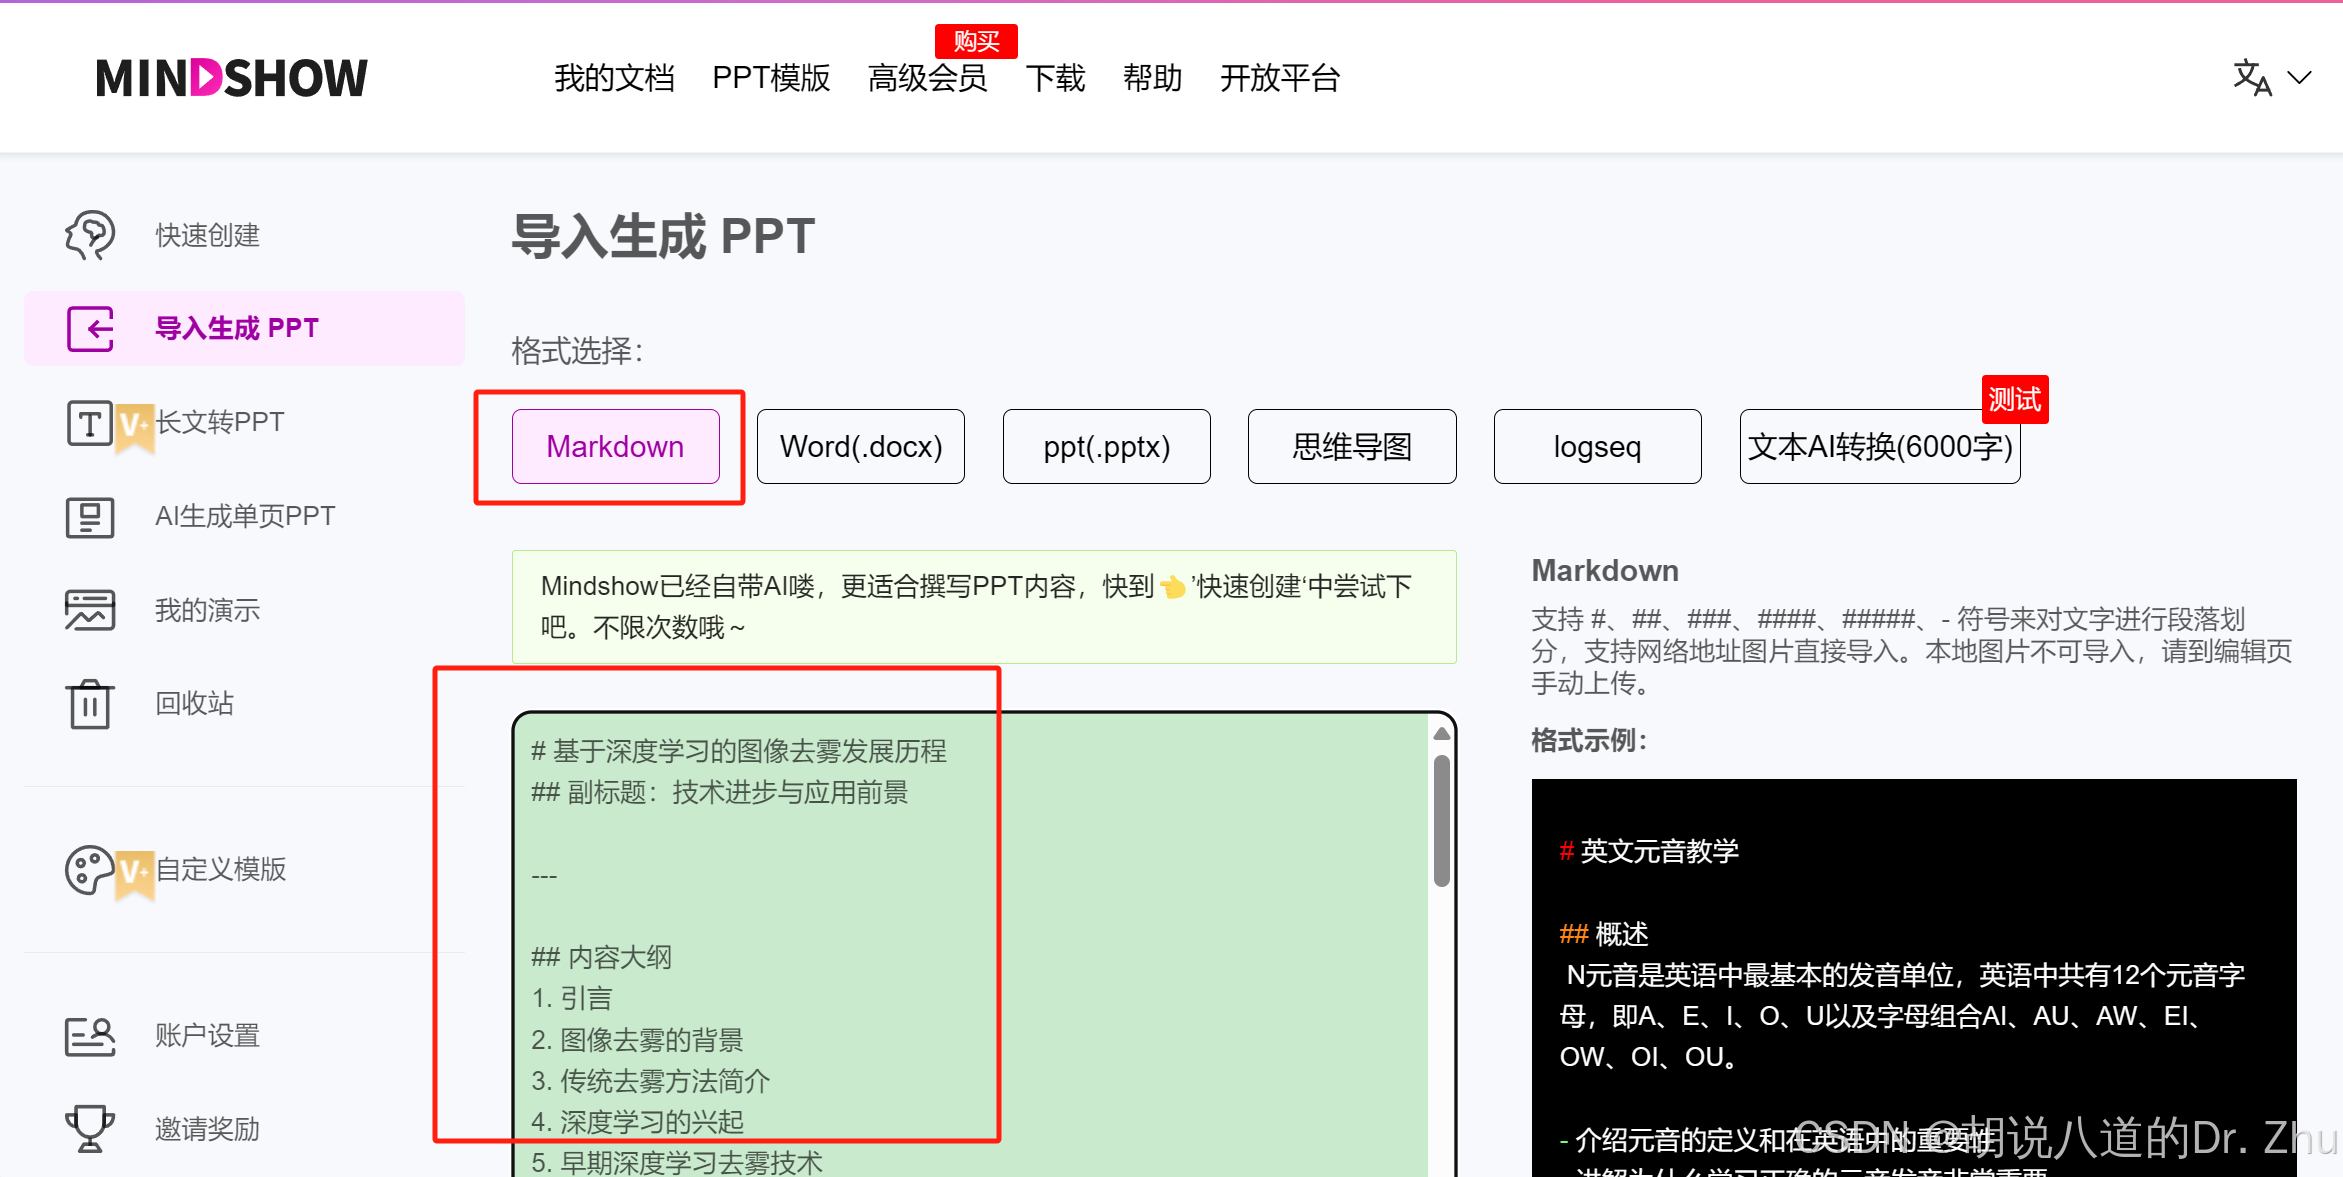Click the scroll-up arrow in the text editor
Screen dimensions: 2343x1177
[x=1441, y=734]
